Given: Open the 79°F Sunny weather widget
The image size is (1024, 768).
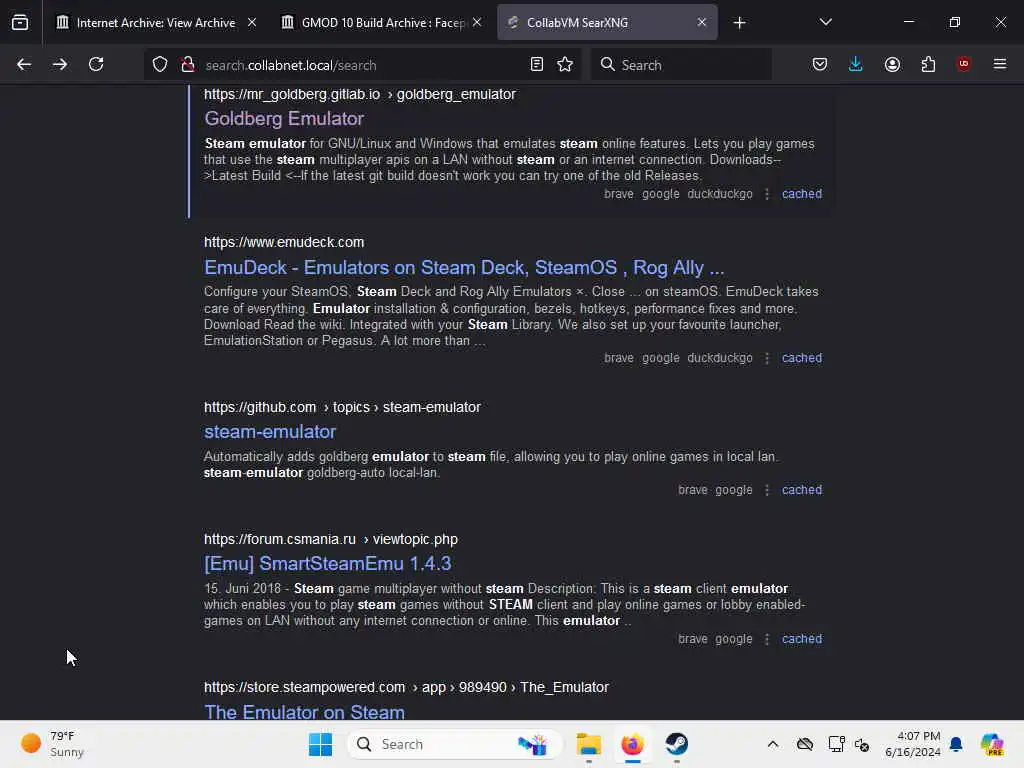Looking at the screenshot, I should (54, 744).
